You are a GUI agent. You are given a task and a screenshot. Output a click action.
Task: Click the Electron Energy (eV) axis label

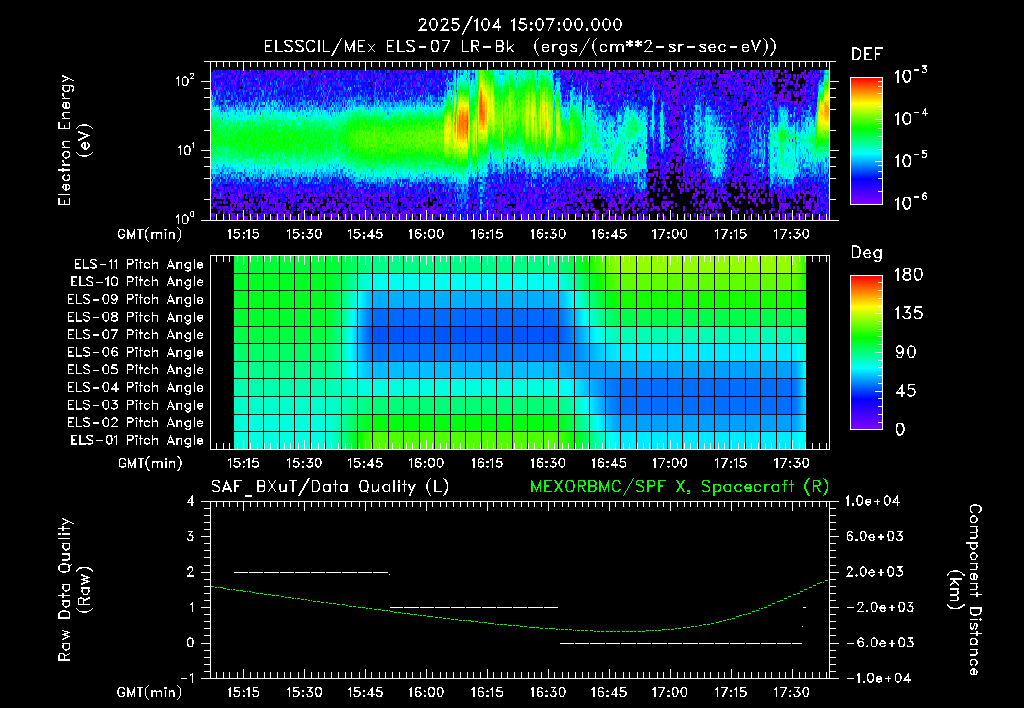click(74, 140)
